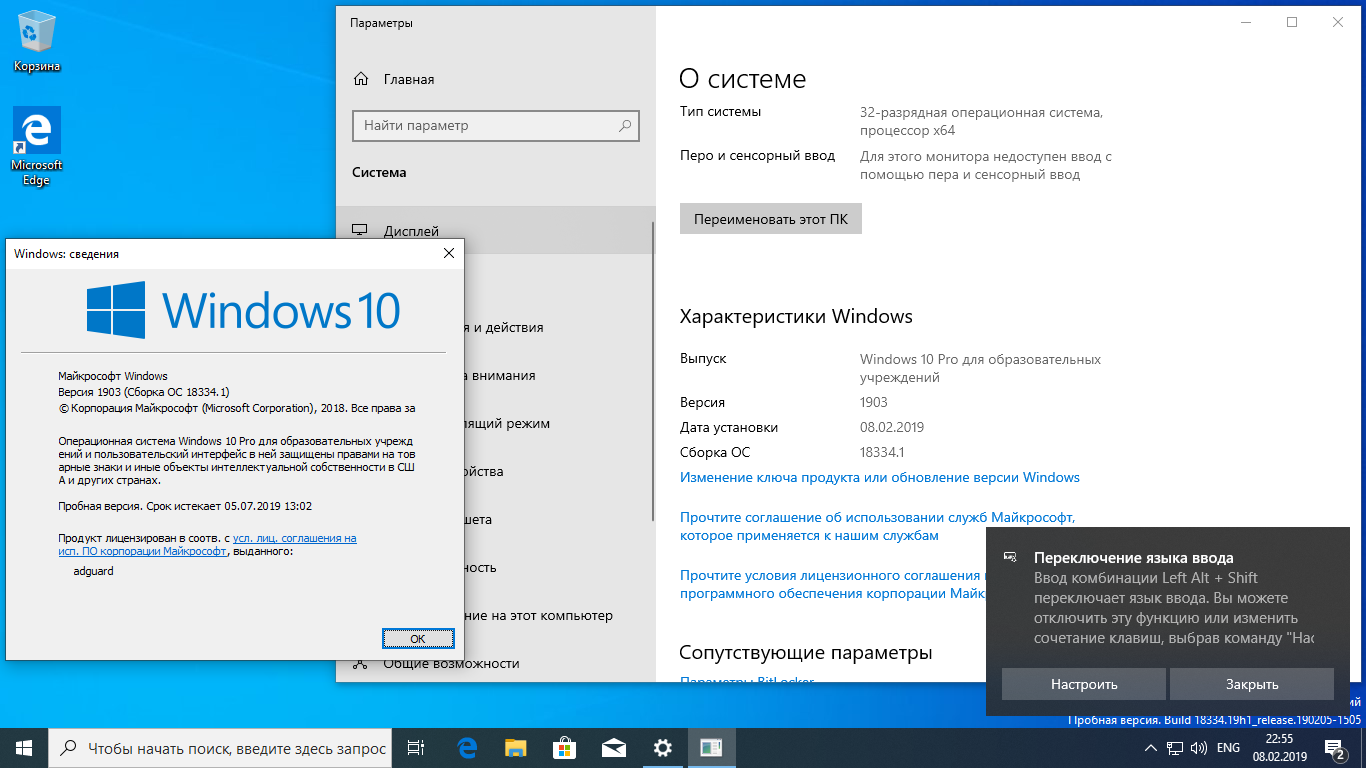Open the Microsoft services agreement link
Viewport: 1366px width, 768px height.
[877, 526]
